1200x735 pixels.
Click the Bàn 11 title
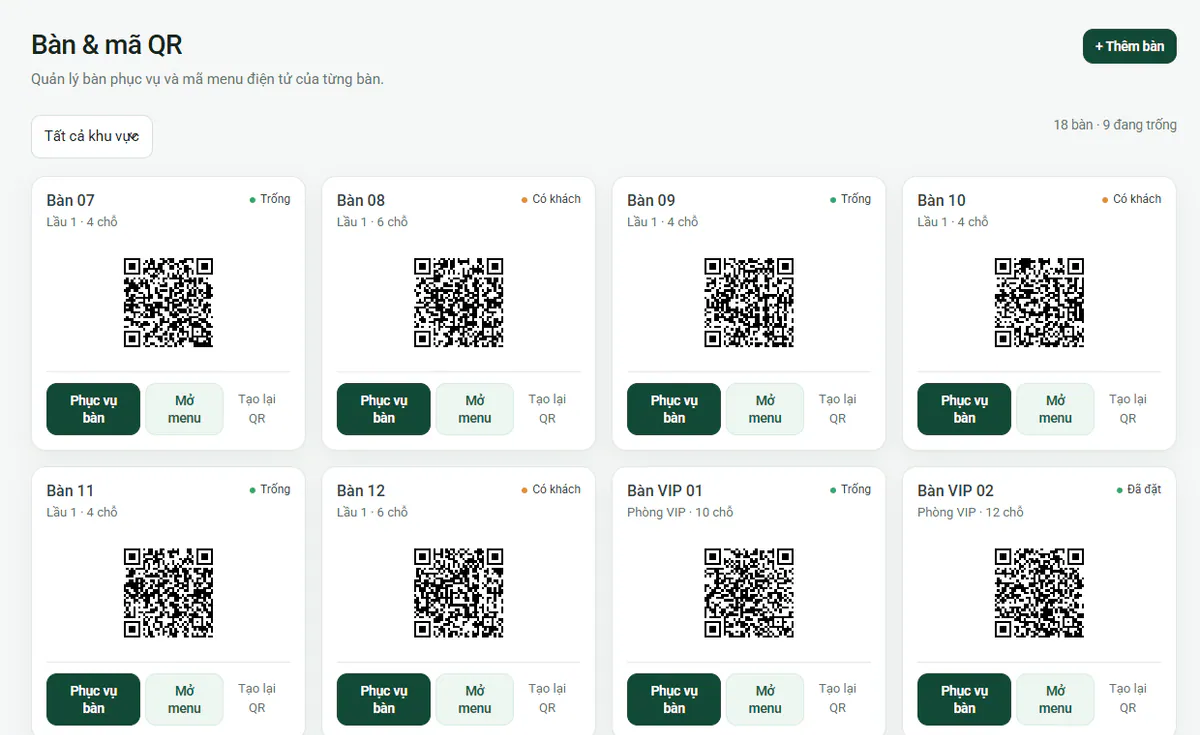coord(70,490)
